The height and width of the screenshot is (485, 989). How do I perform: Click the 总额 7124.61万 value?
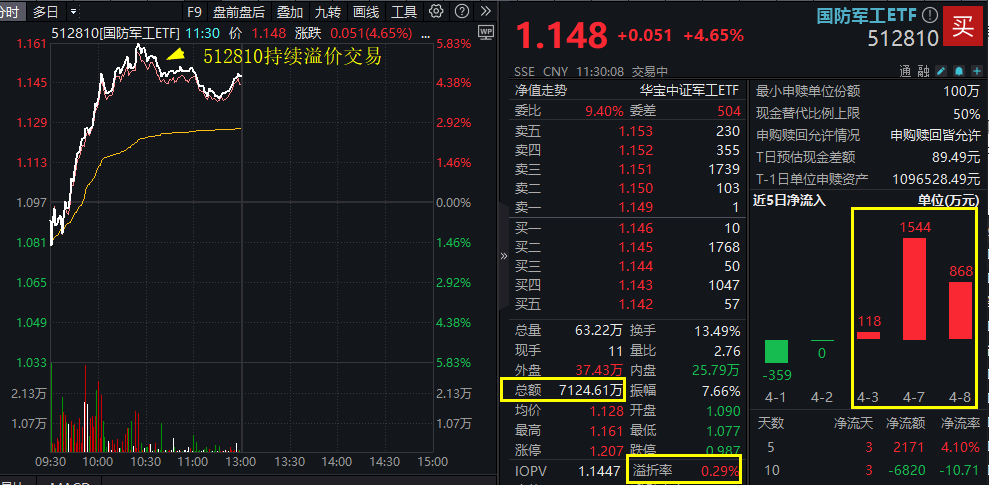pos(591,391)
